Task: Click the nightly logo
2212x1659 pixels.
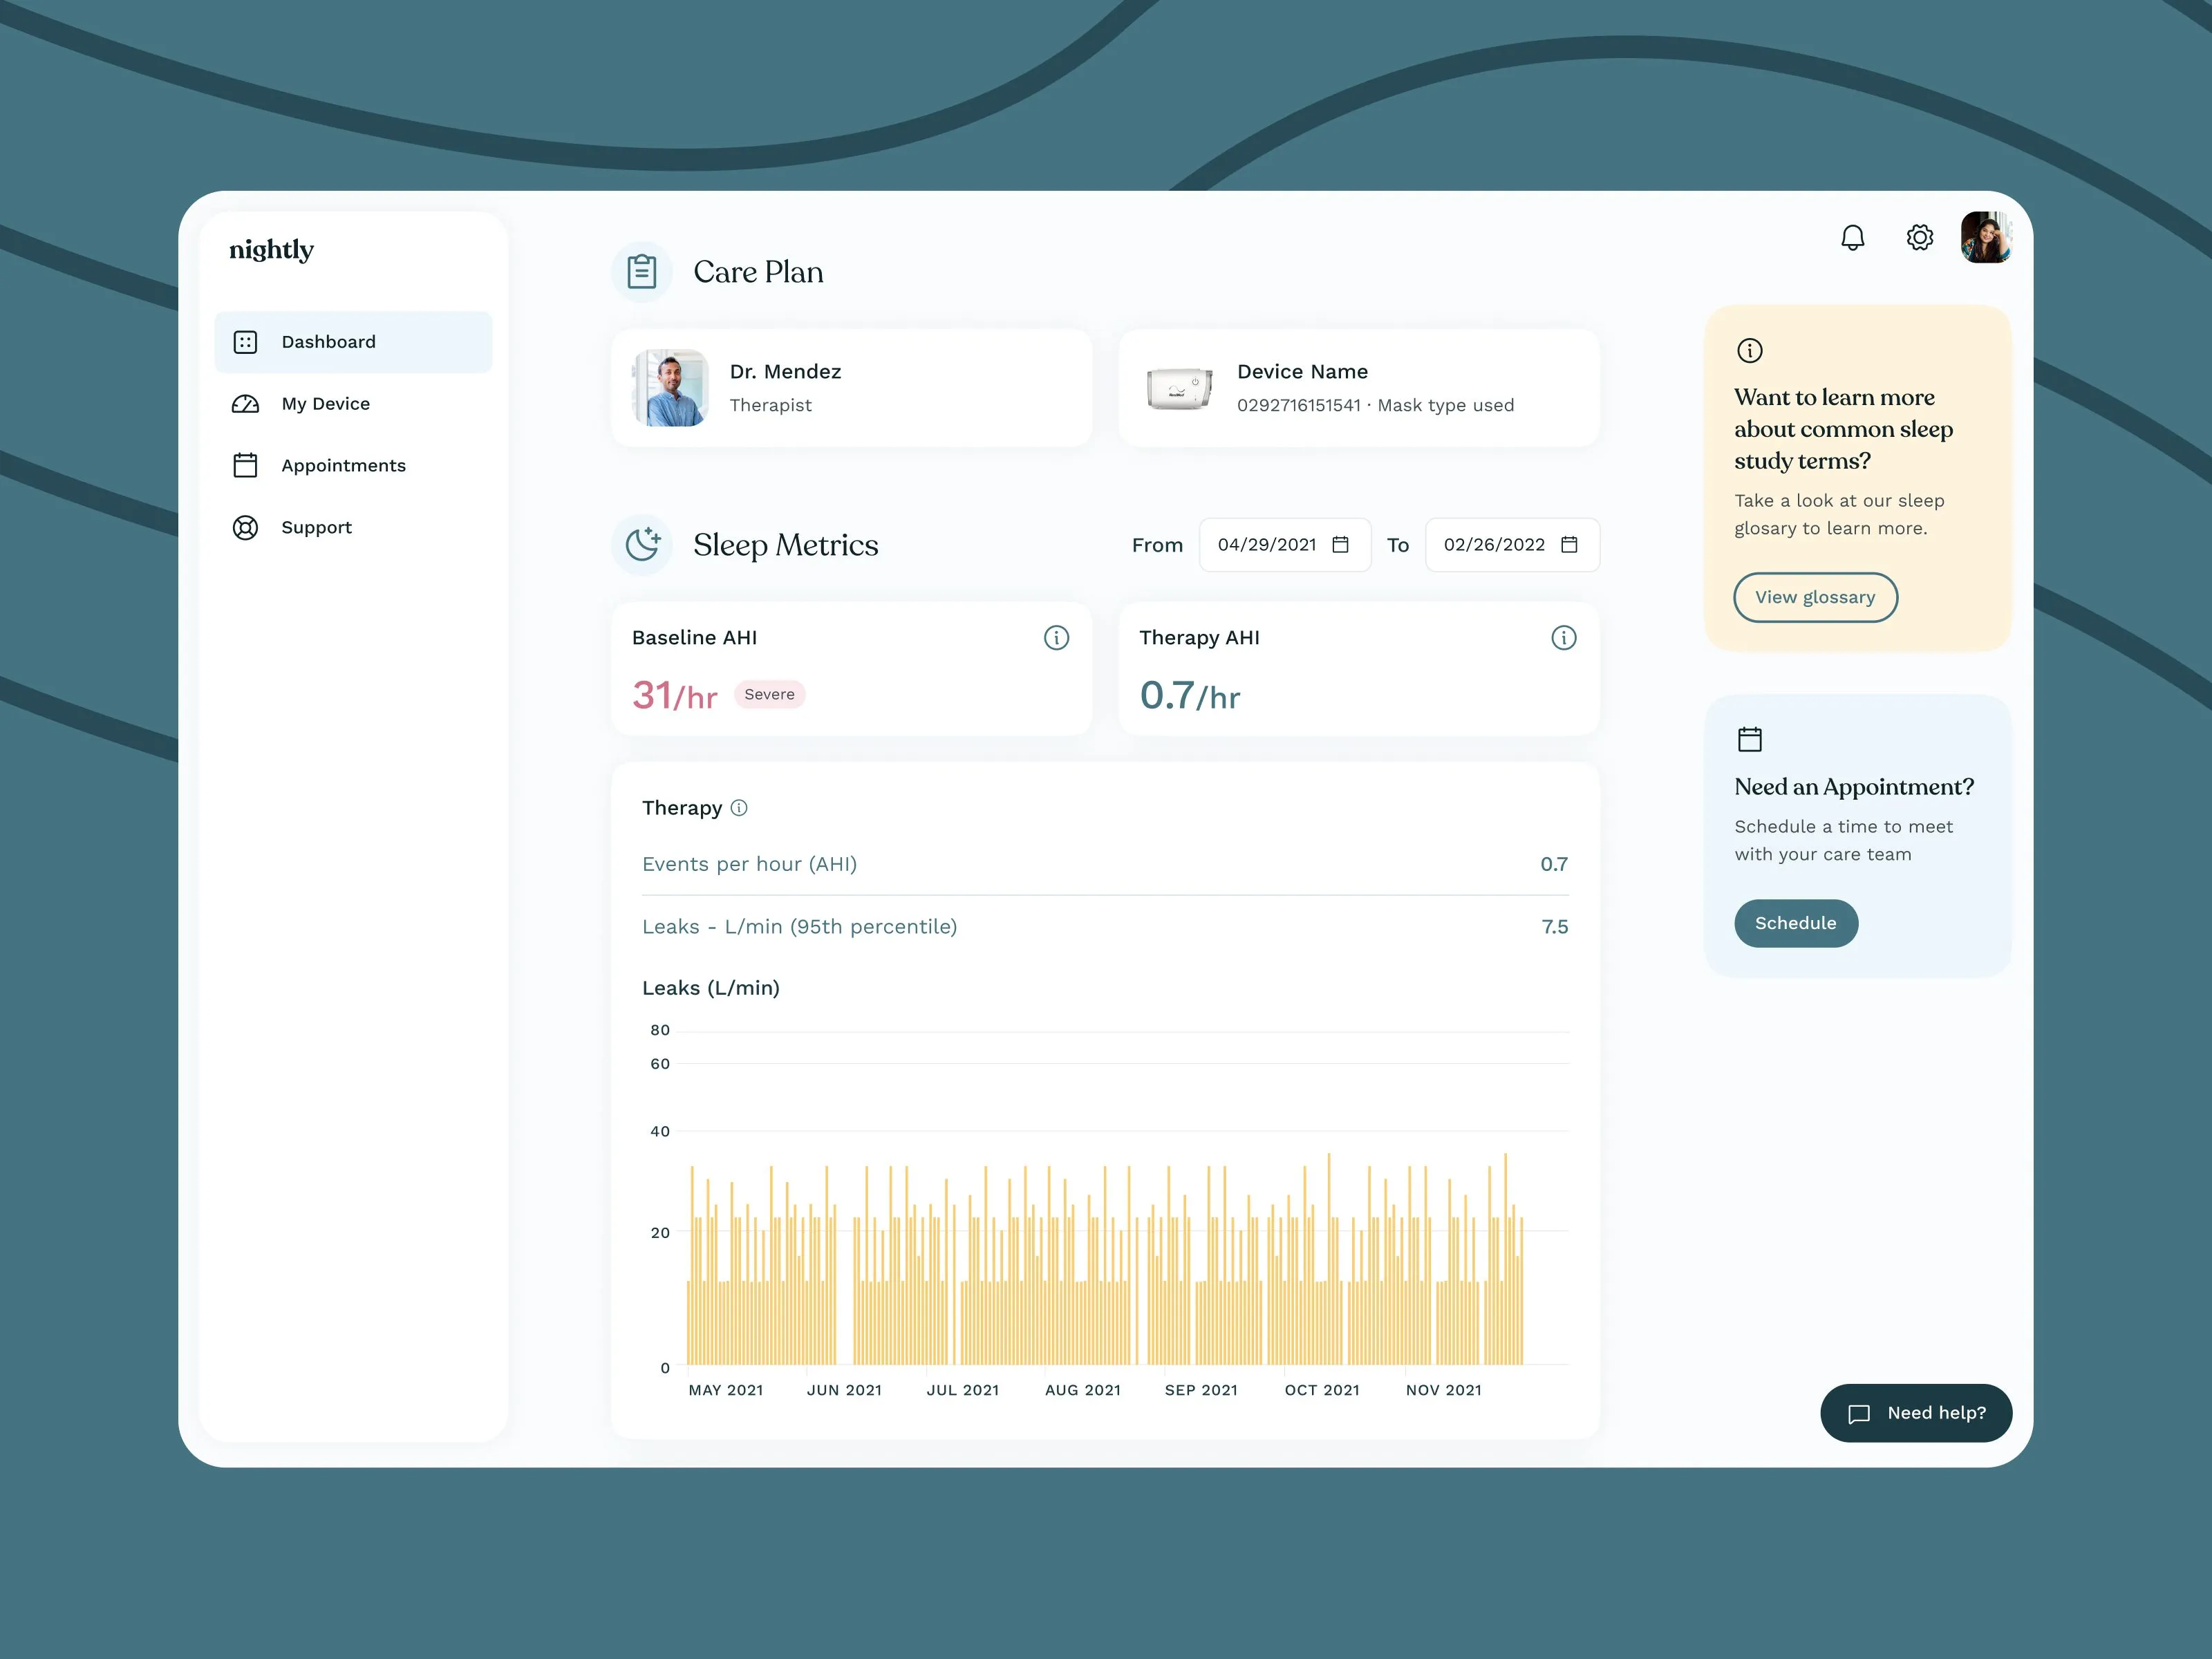Action: 271,249
